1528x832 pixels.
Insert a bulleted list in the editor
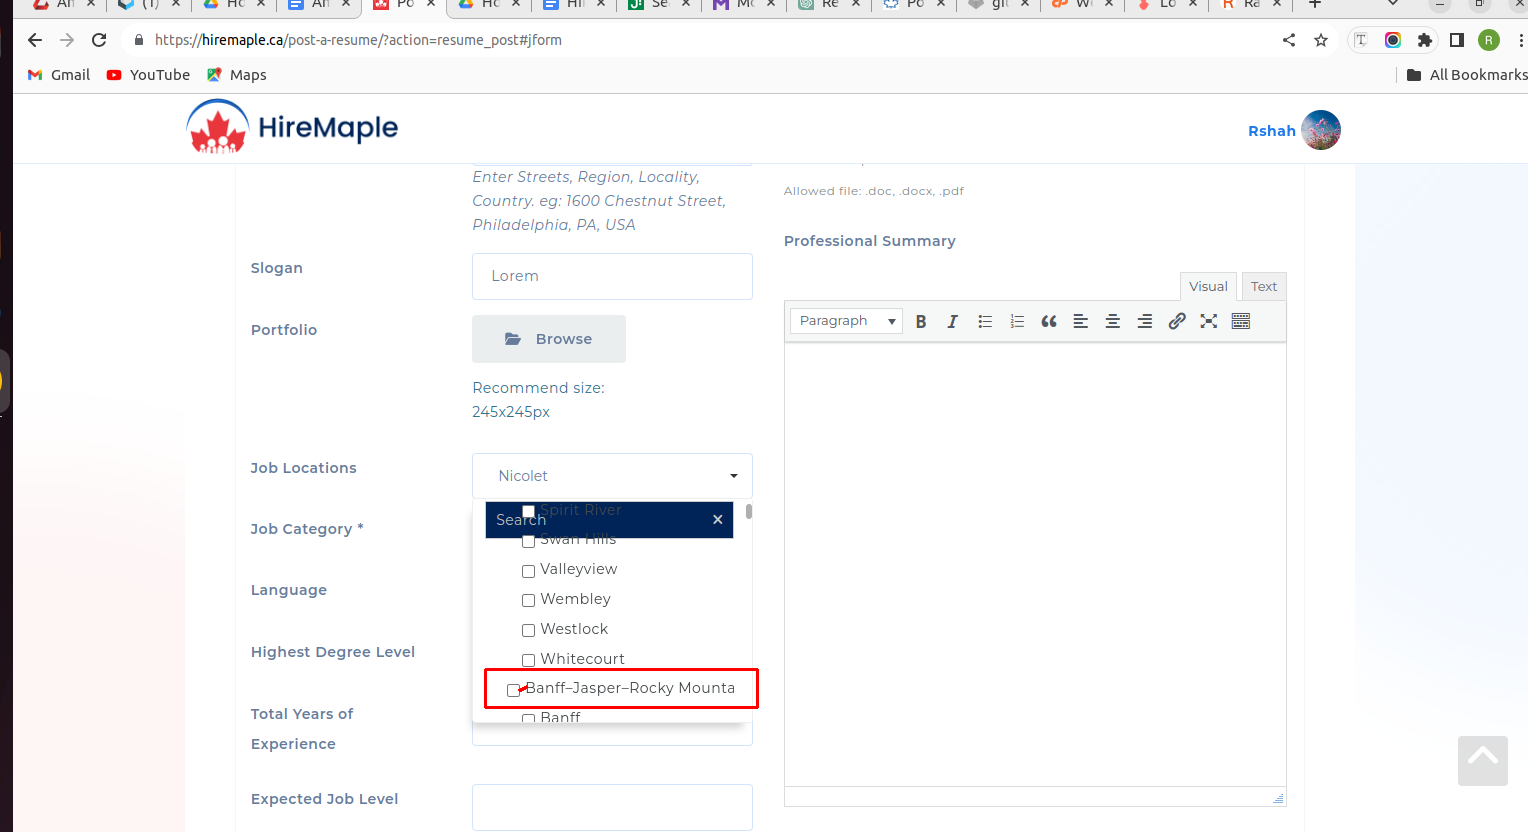click(985, 321)
